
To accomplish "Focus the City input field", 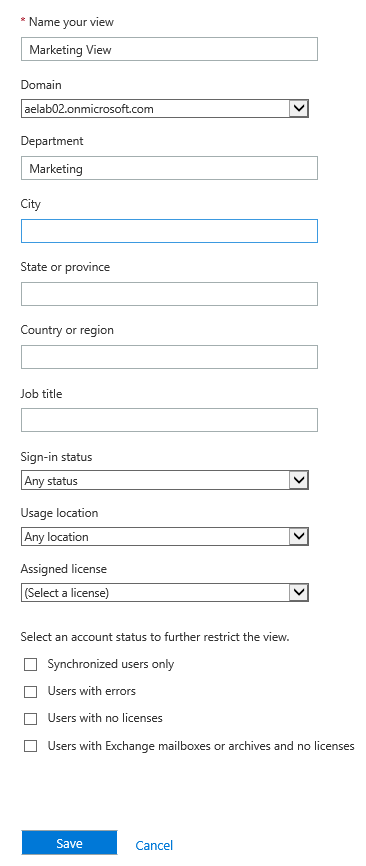I will click(169, 231).
